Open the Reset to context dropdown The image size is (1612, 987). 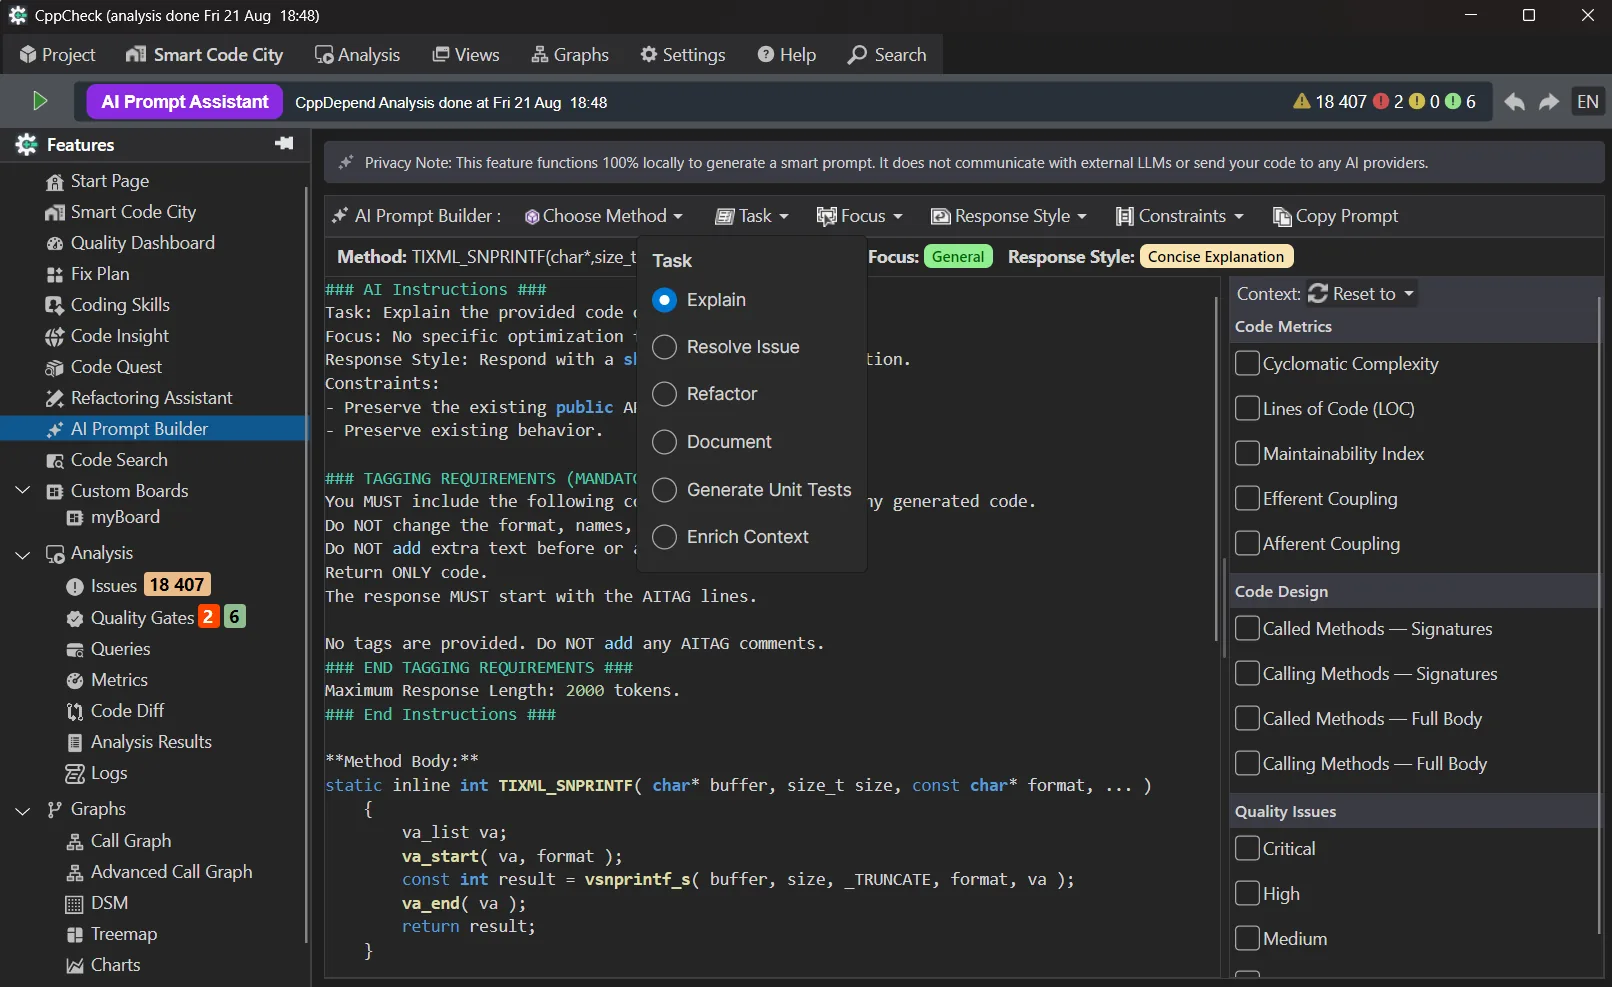(x=1361, y=293)
